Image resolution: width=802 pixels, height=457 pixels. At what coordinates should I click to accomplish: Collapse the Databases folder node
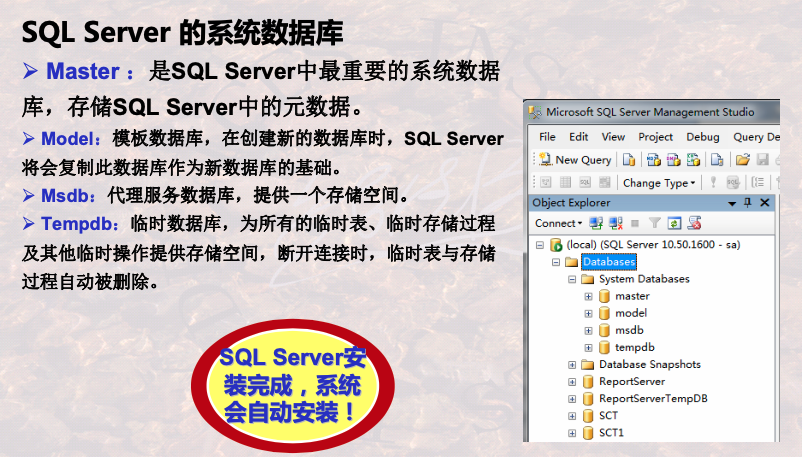click(556, 262)
